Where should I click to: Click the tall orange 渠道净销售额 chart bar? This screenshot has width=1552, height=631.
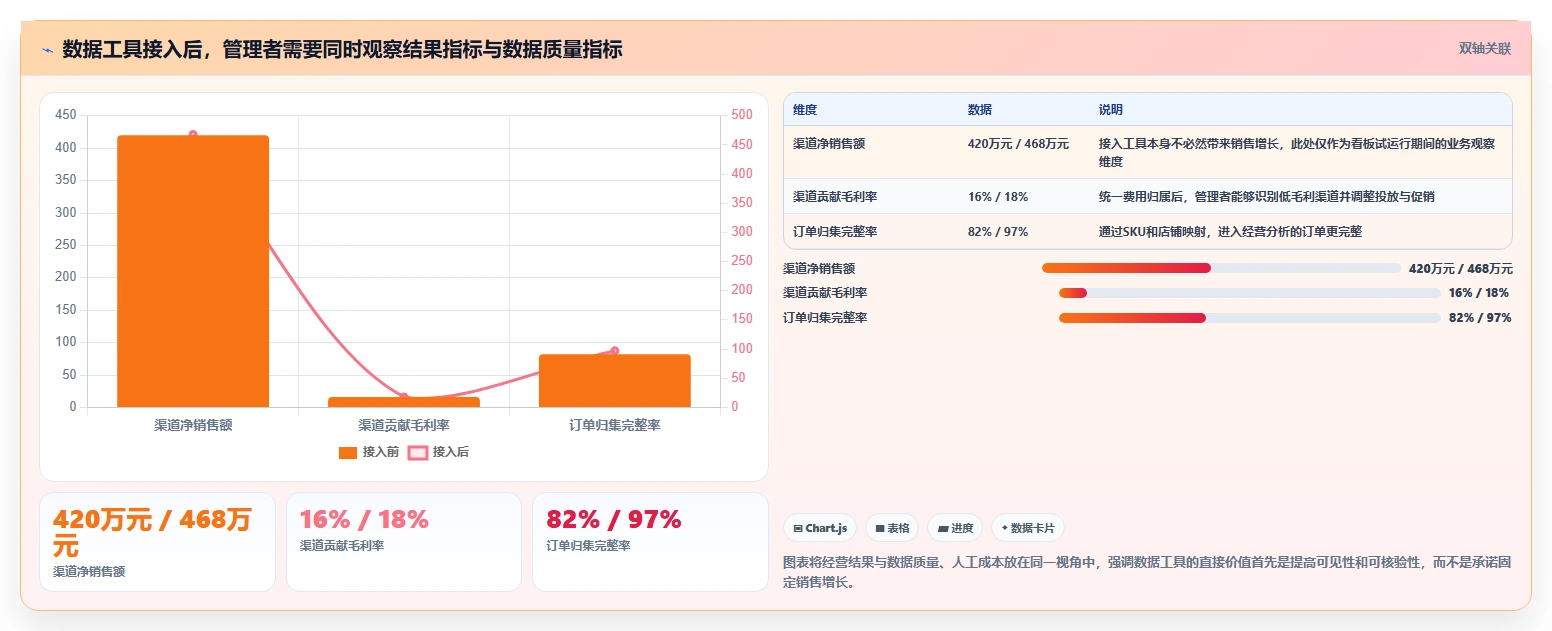193,271
